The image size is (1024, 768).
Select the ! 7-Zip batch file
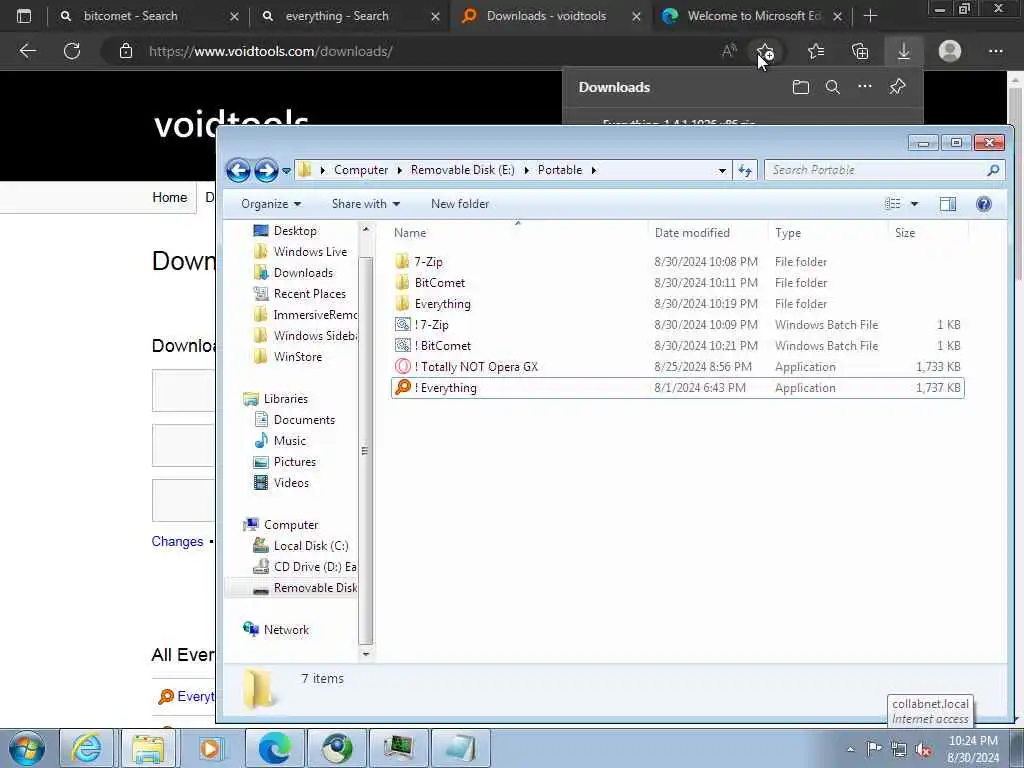(x=431, y=325)
